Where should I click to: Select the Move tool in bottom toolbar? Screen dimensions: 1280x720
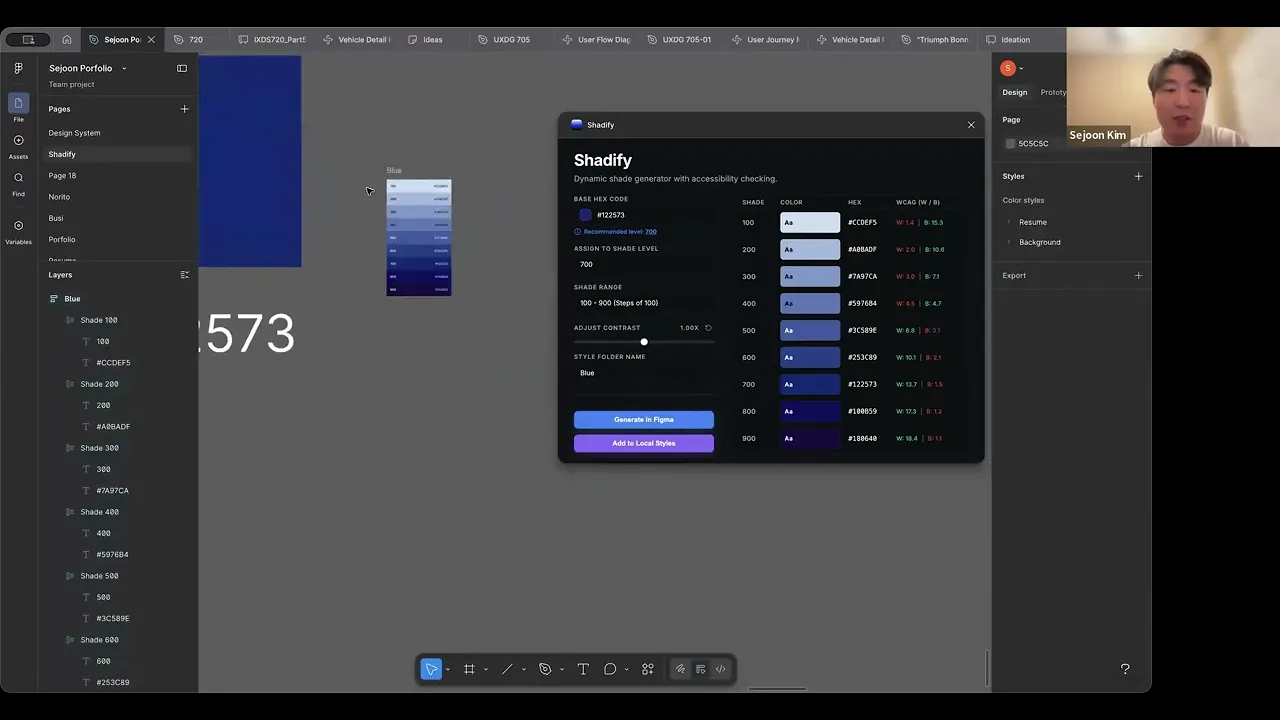(x=431, y=669)
